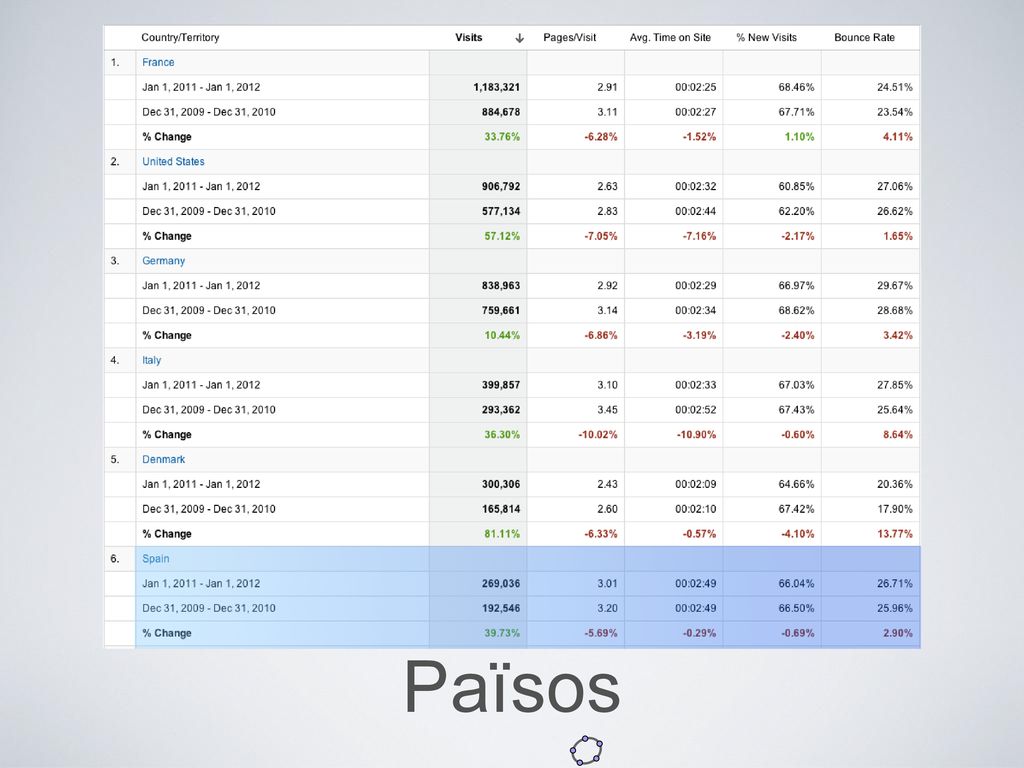
Task: Sort by Avg. Time on Site header
Action: click(x=670, y=37)
